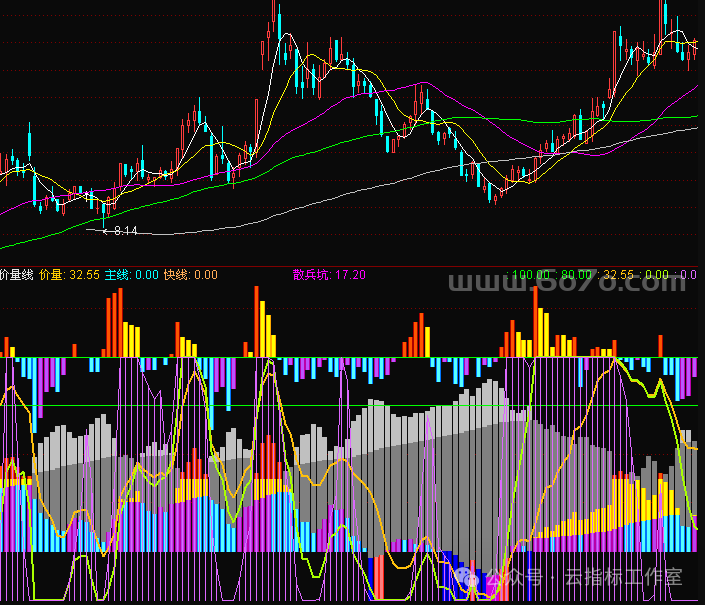Click the 0.00 readout at top right
Viewport: 705px width, 605px height.
coord(657,275)
